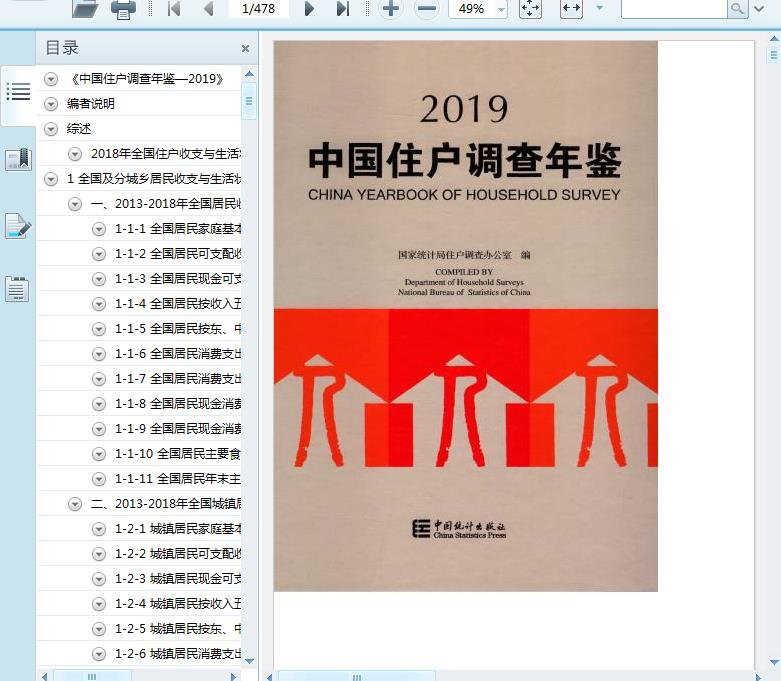Open entry 1-2-4 城镇居民按收入

(x=178, y=604)
